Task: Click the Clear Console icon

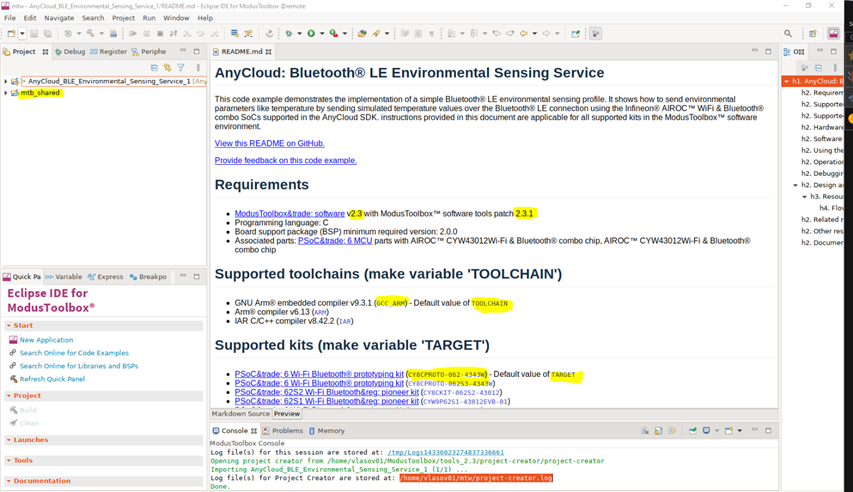Action: (x=645, y=430)
